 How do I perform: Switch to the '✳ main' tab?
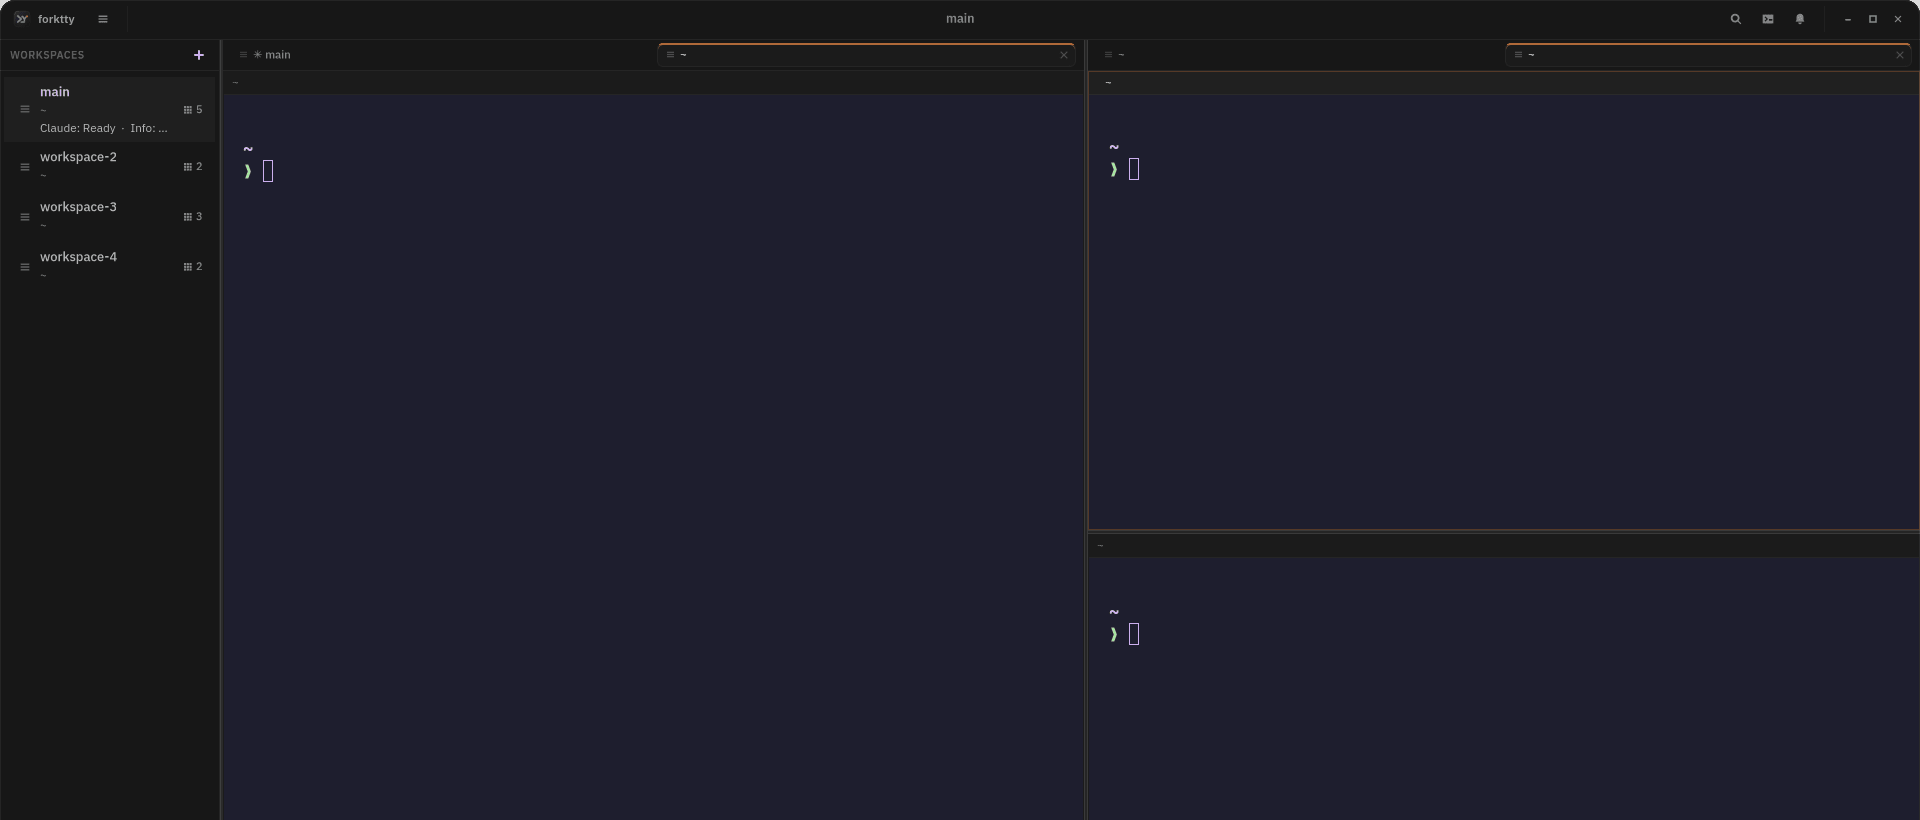click(x=441, y=55)
